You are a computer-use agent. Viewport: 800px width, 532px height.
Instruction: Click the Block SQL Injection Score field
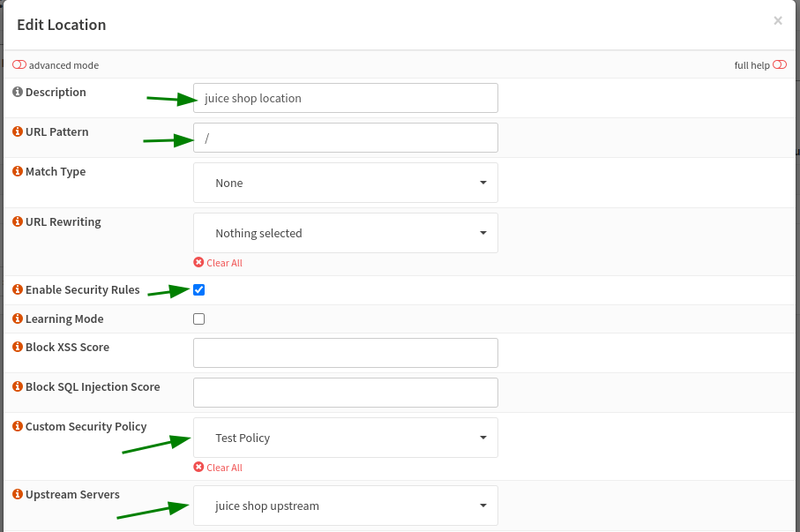point(345,392)
